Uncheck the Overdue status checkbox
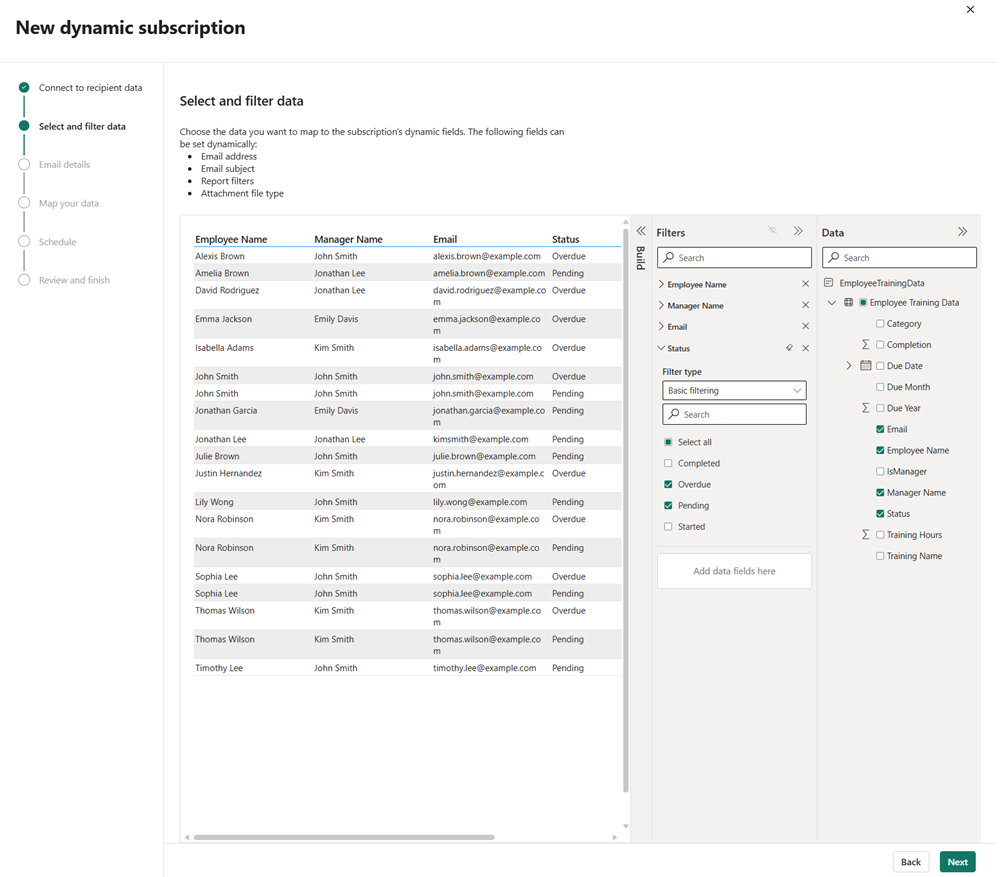 click(668, 484)
